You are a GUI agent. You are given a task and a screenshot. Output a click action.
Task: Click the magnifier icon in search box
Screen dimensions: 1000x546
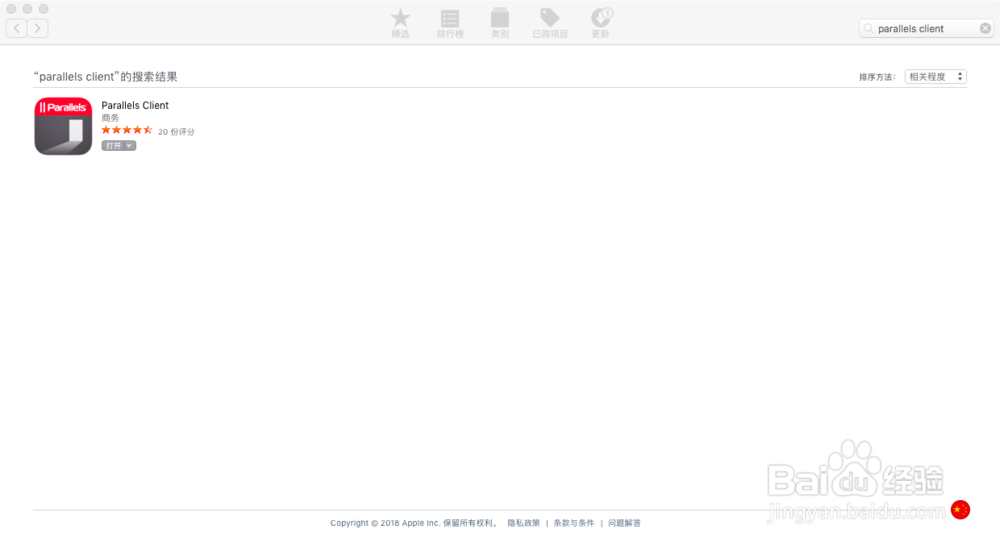tap(868, 29)
